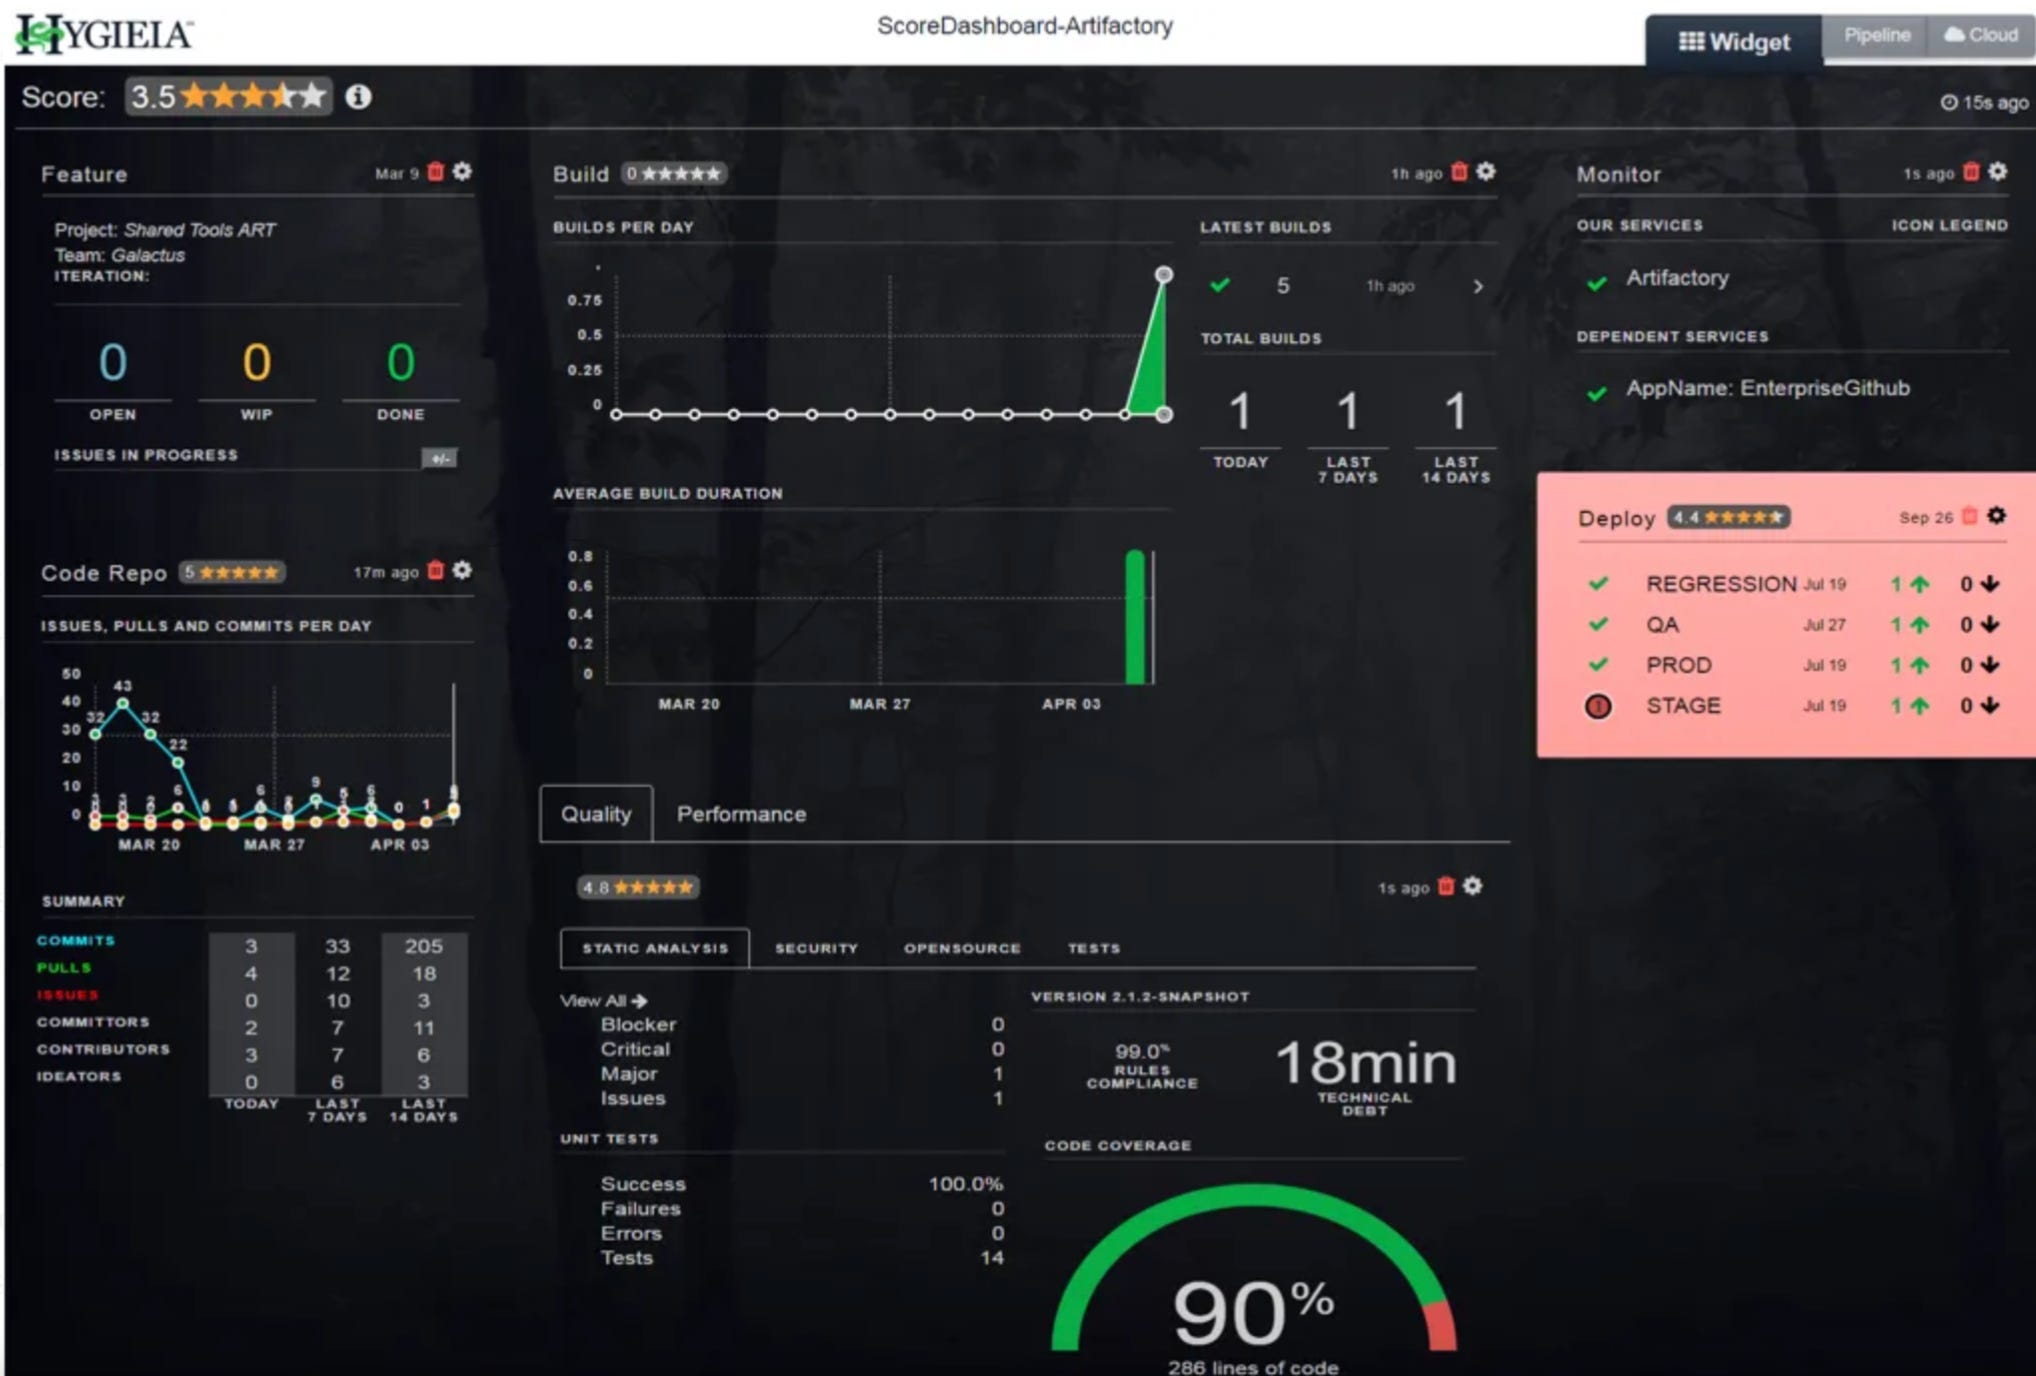
Task: Switch to the Tests tab
Action: 1094,948
